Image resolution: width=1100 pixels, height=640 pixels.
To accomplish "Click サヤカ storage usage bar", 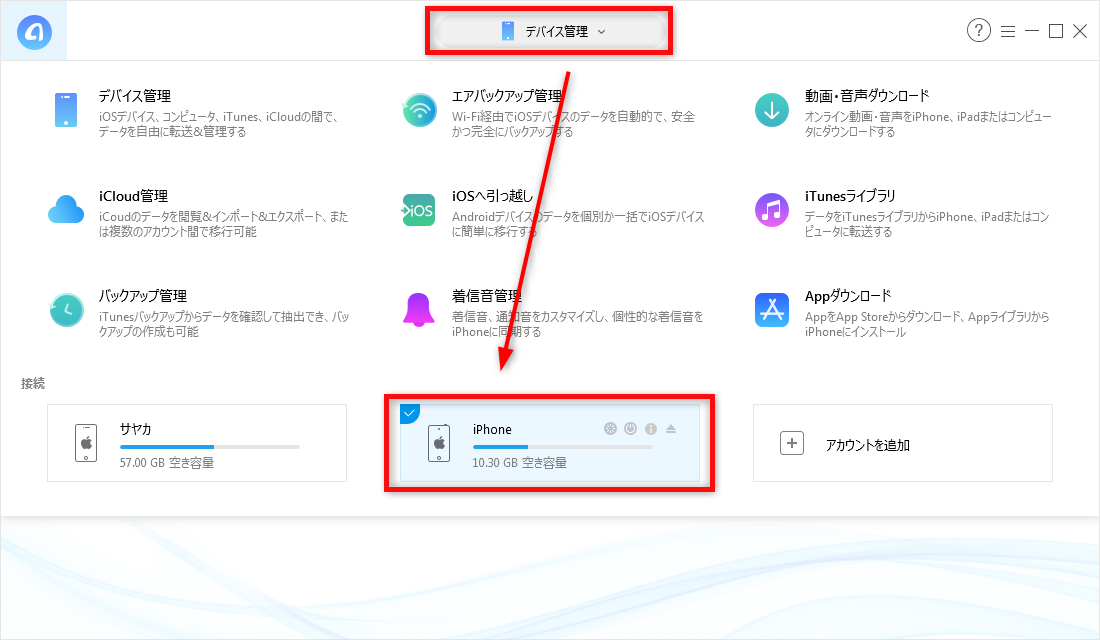I will click(210, 447).
